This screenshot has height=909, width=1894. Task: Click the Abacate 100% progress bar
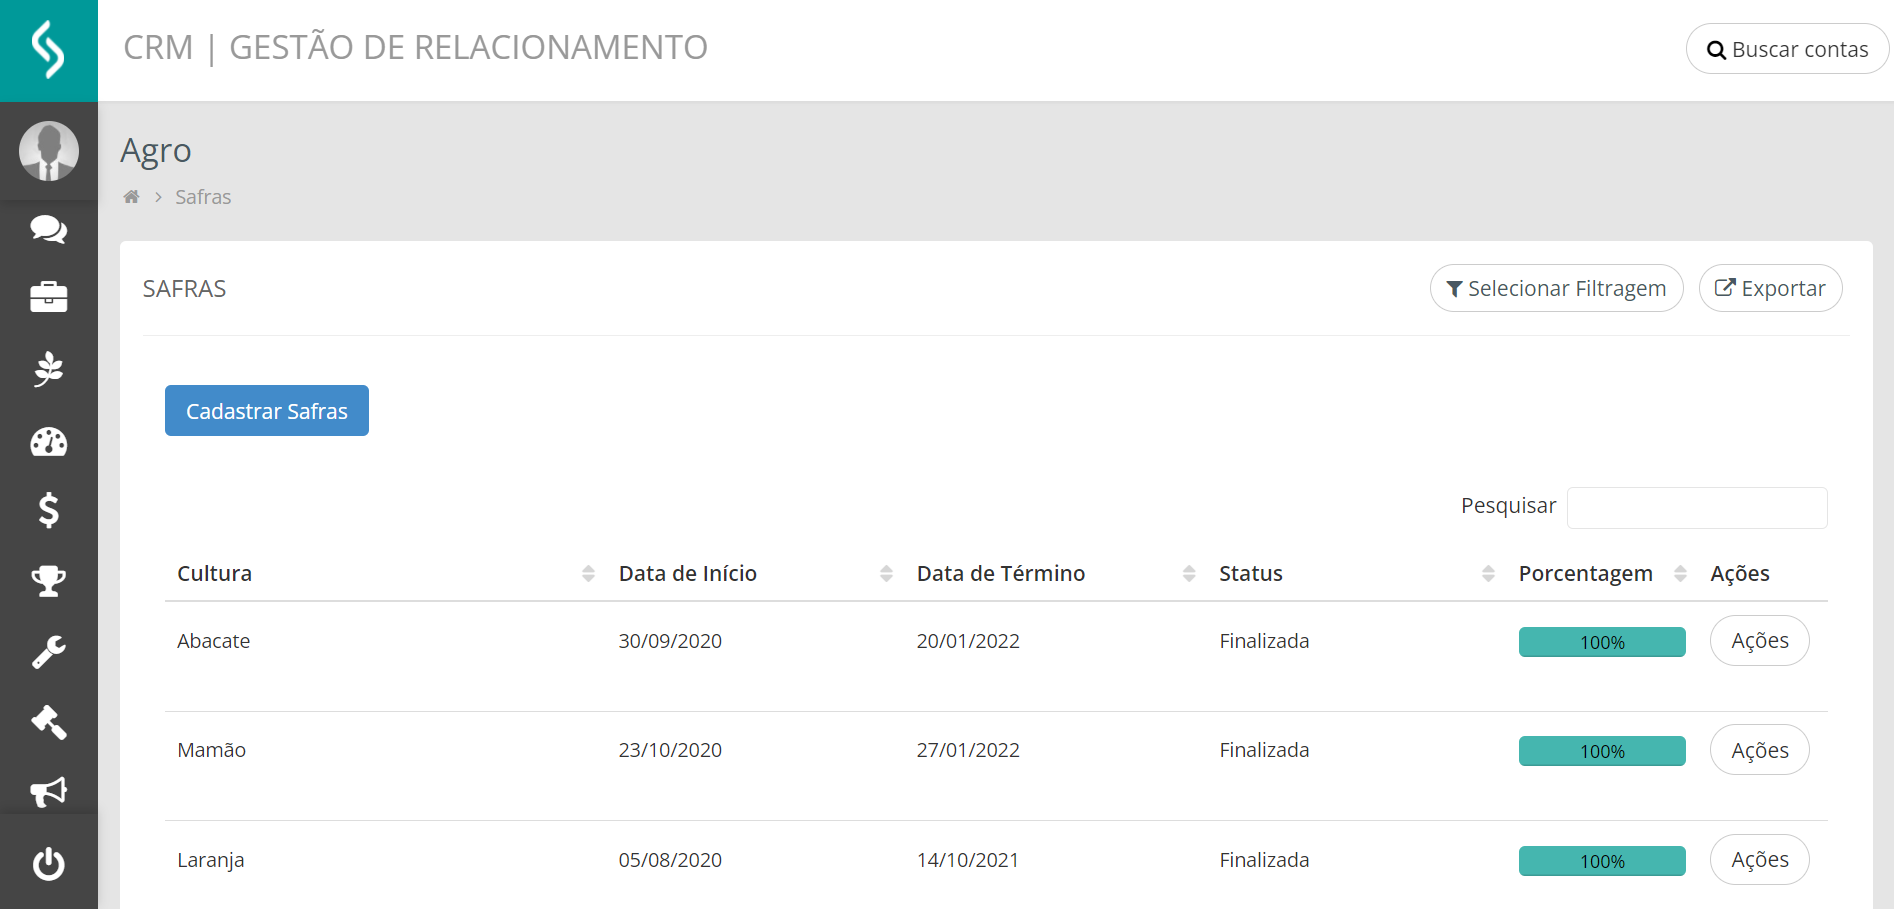point(1601,642)
